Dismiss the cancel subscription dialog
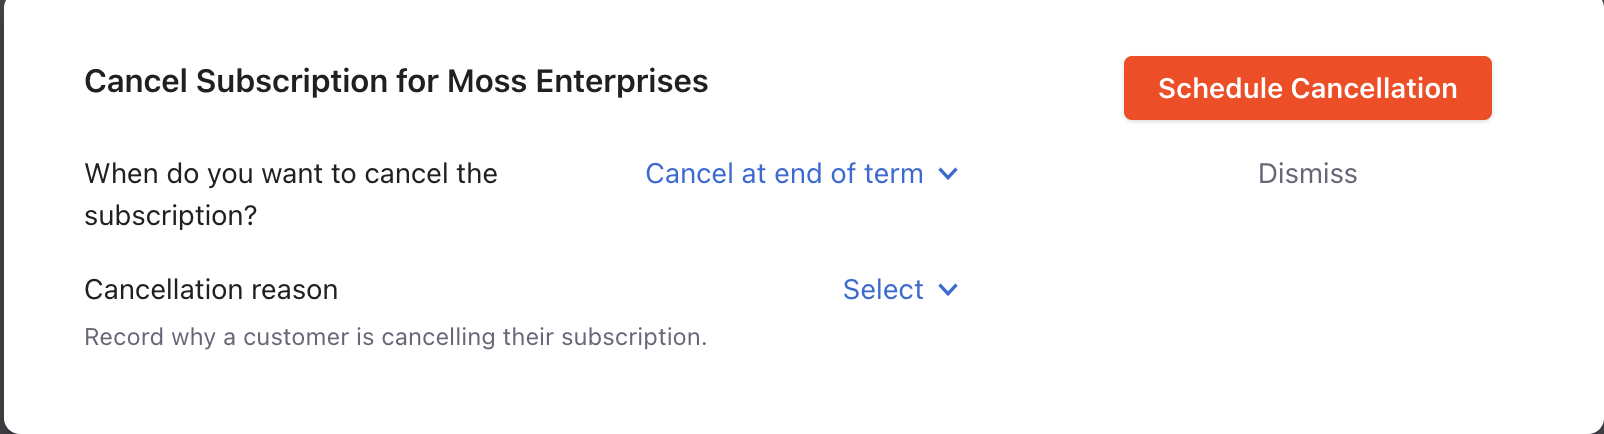Image resolution: width=1604 pixels, height=434 pixels. (x=1307, y=174)
